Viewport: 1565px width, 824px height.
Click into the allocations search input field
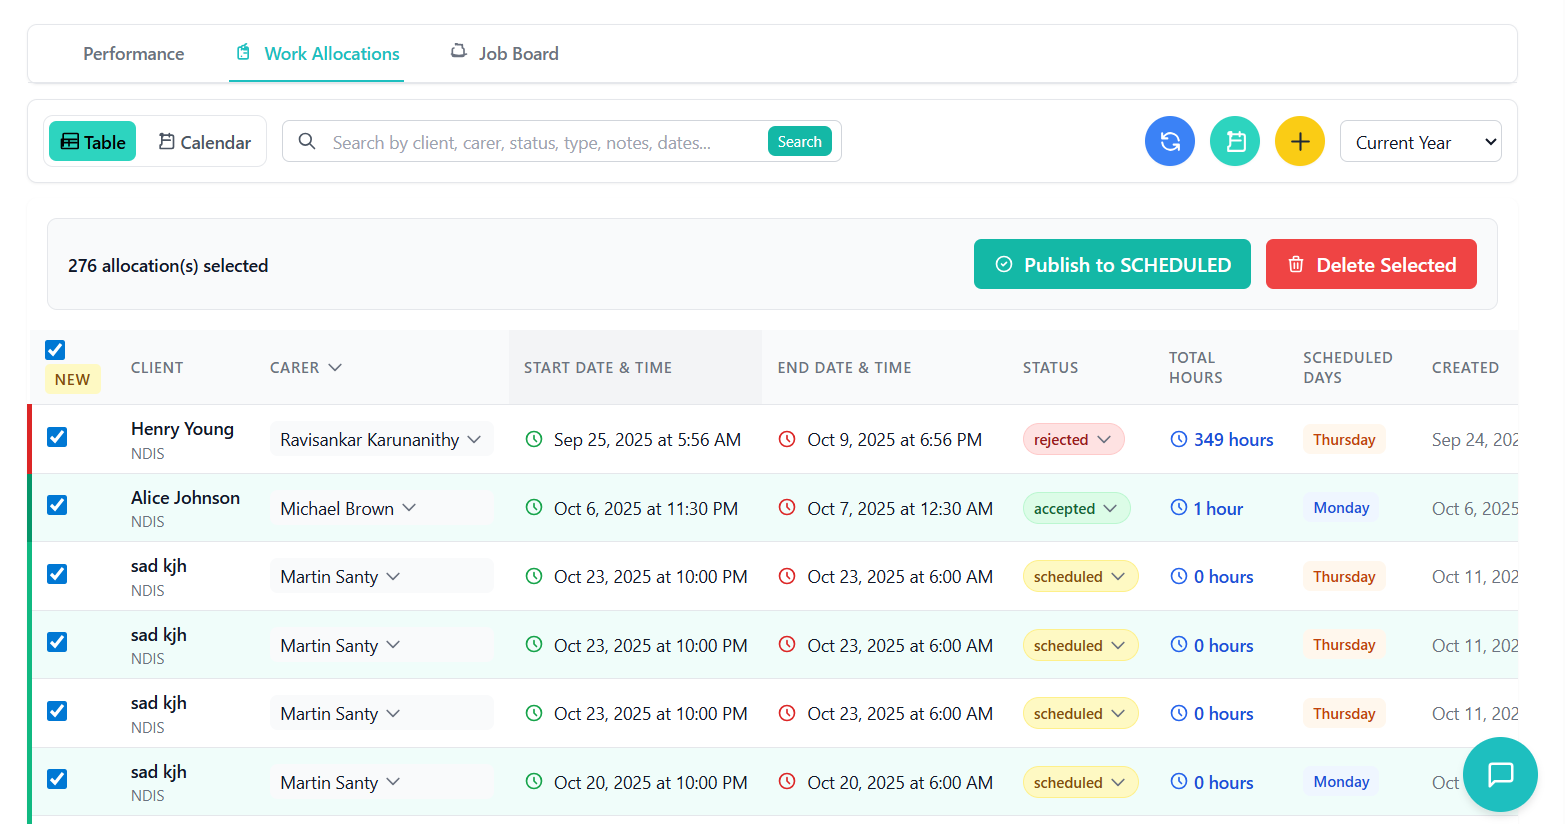coord(540,142)
